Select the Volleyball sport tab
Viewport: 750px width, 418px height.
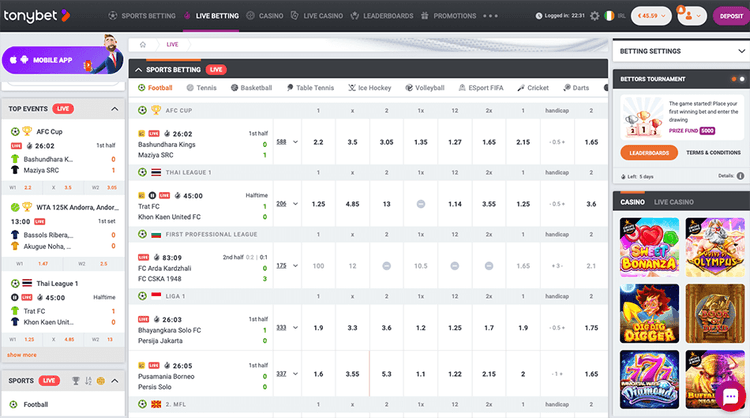[x=425, y=88]
